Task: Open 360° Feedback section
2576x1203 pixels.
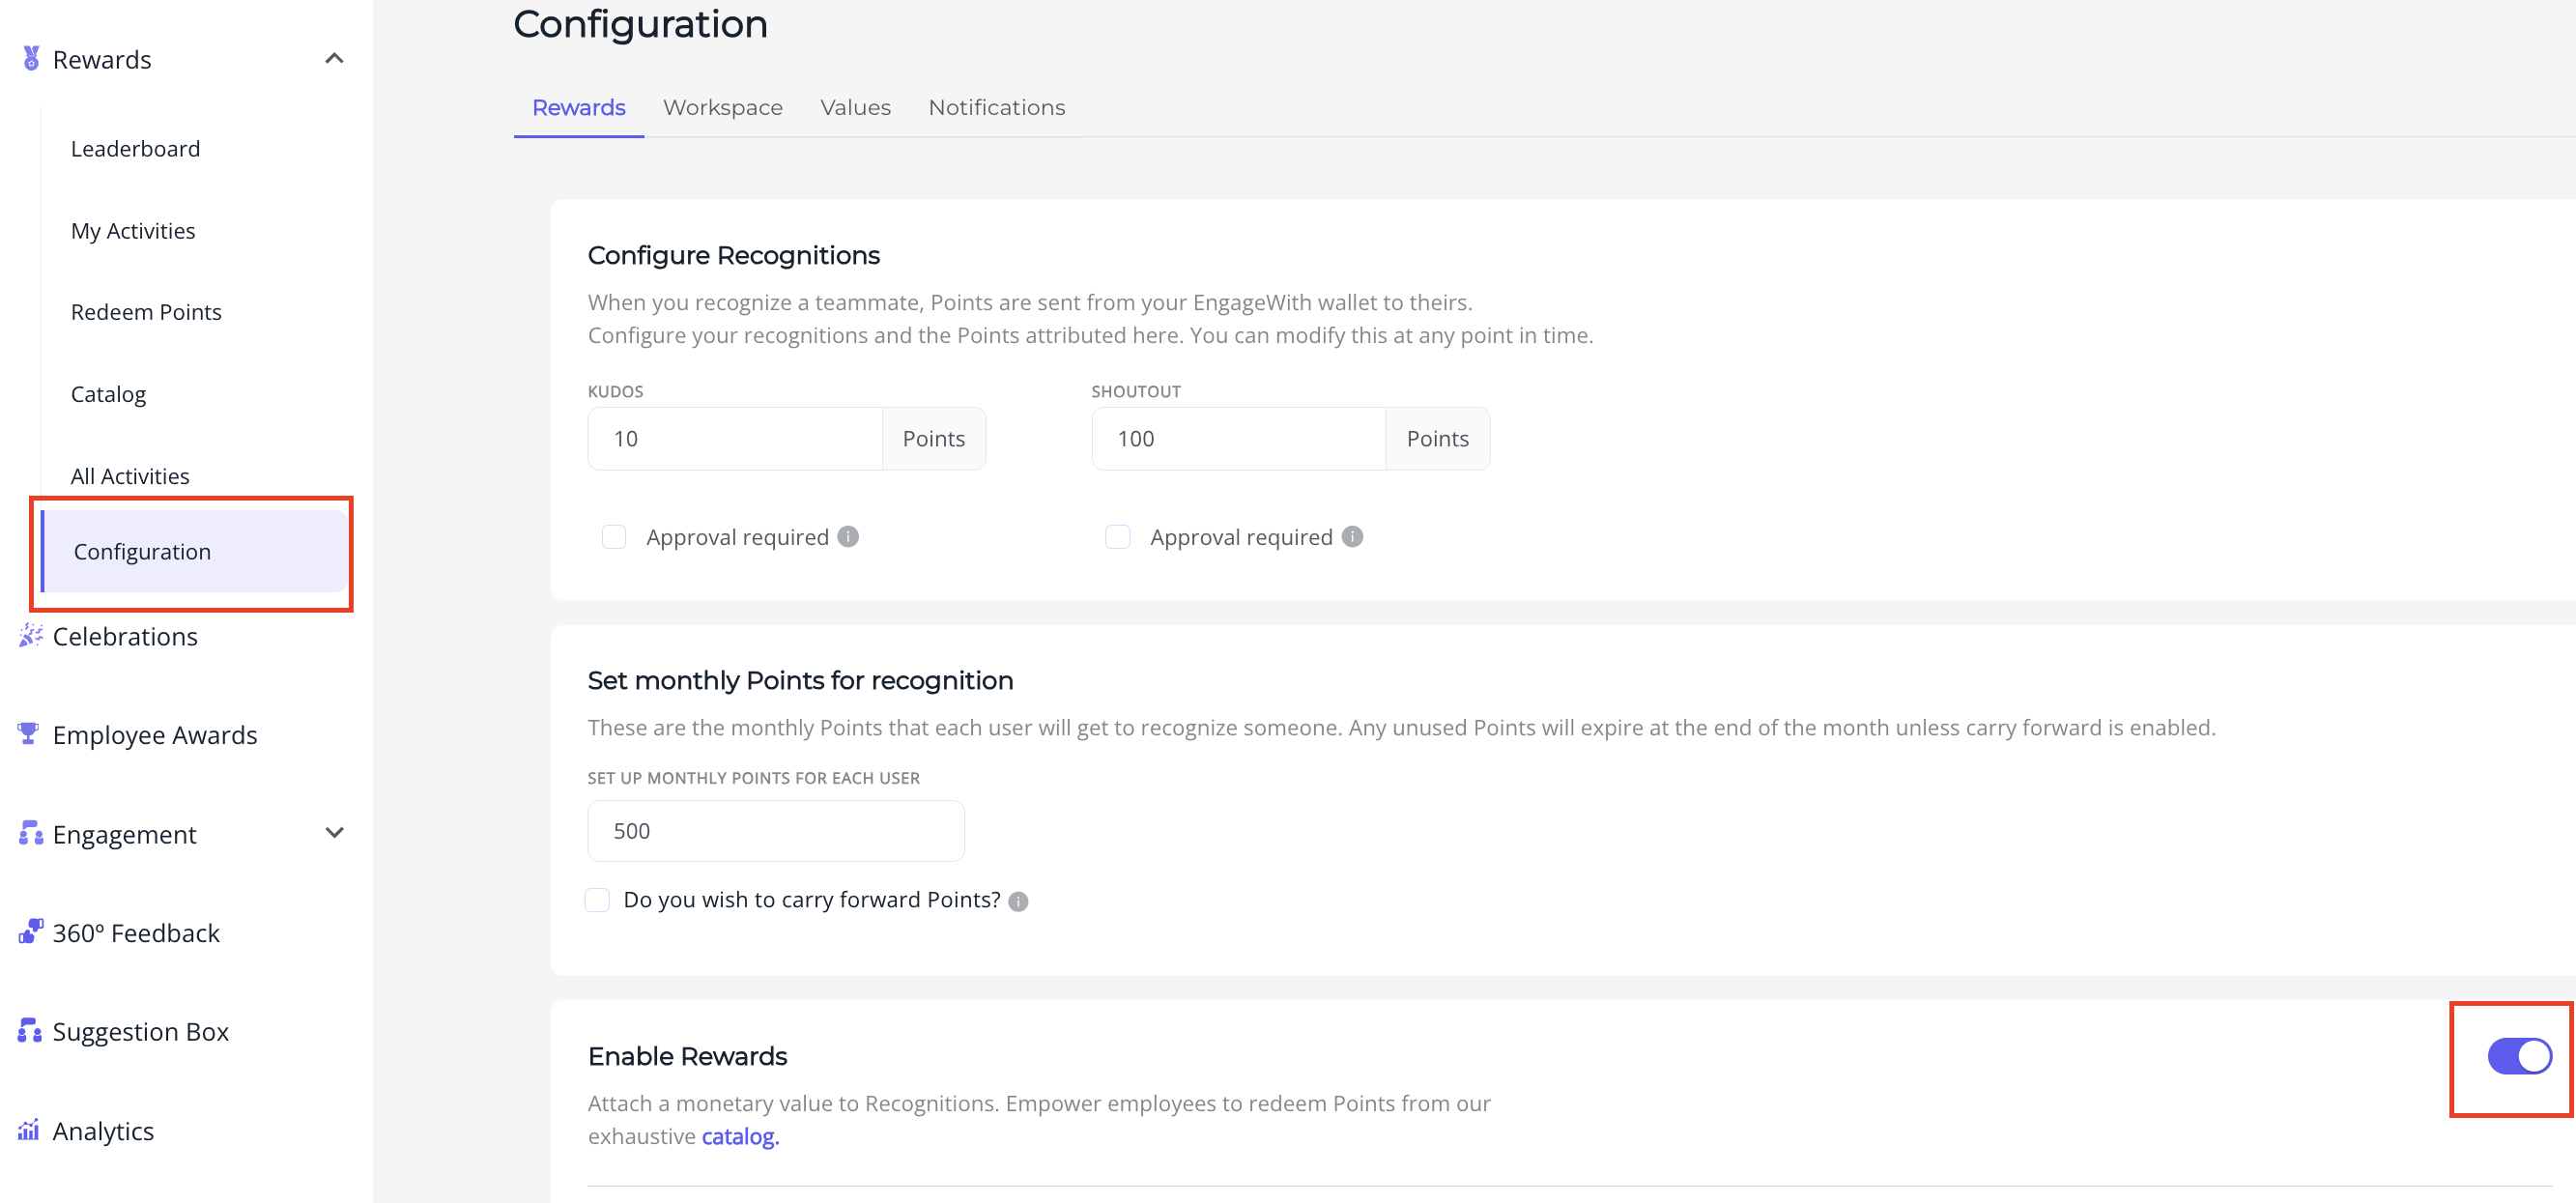Action: (x=136, y=933)
